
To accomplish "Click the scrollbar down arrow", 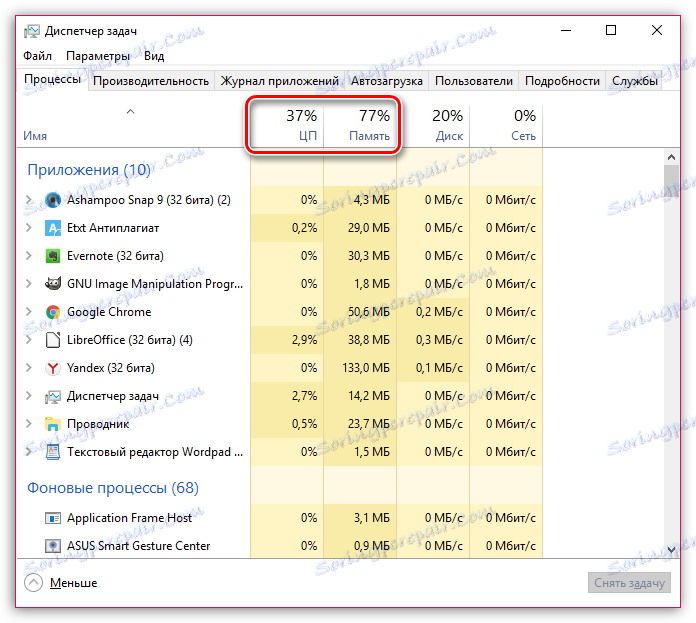I will click(x=671, y=549).
